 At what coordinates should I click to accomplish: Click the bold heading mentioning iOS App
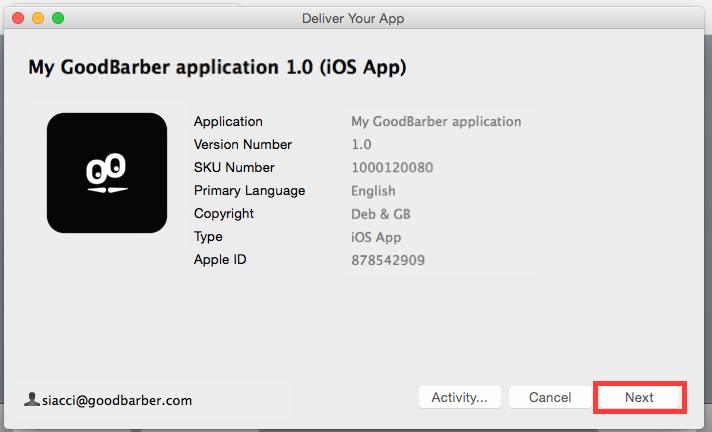217,68
